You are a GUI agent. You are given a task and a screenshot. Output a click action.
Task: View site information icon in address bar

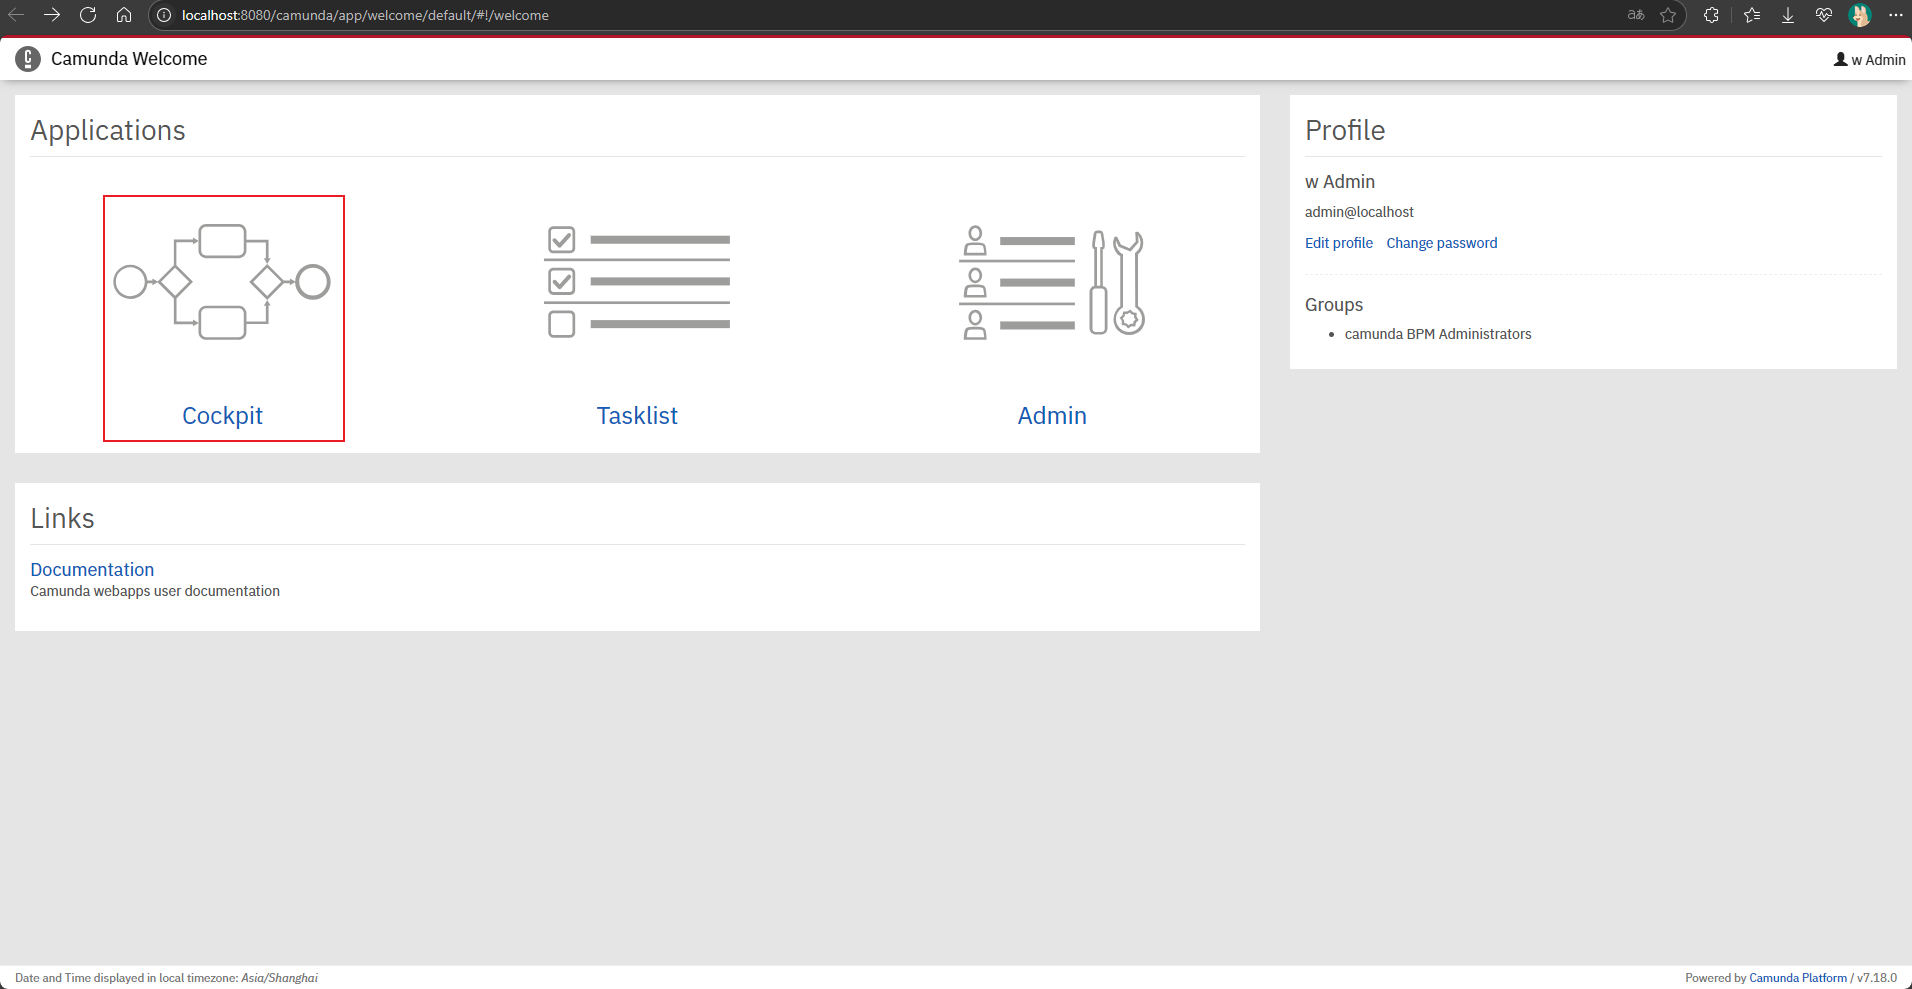click(x=164, y=15)
